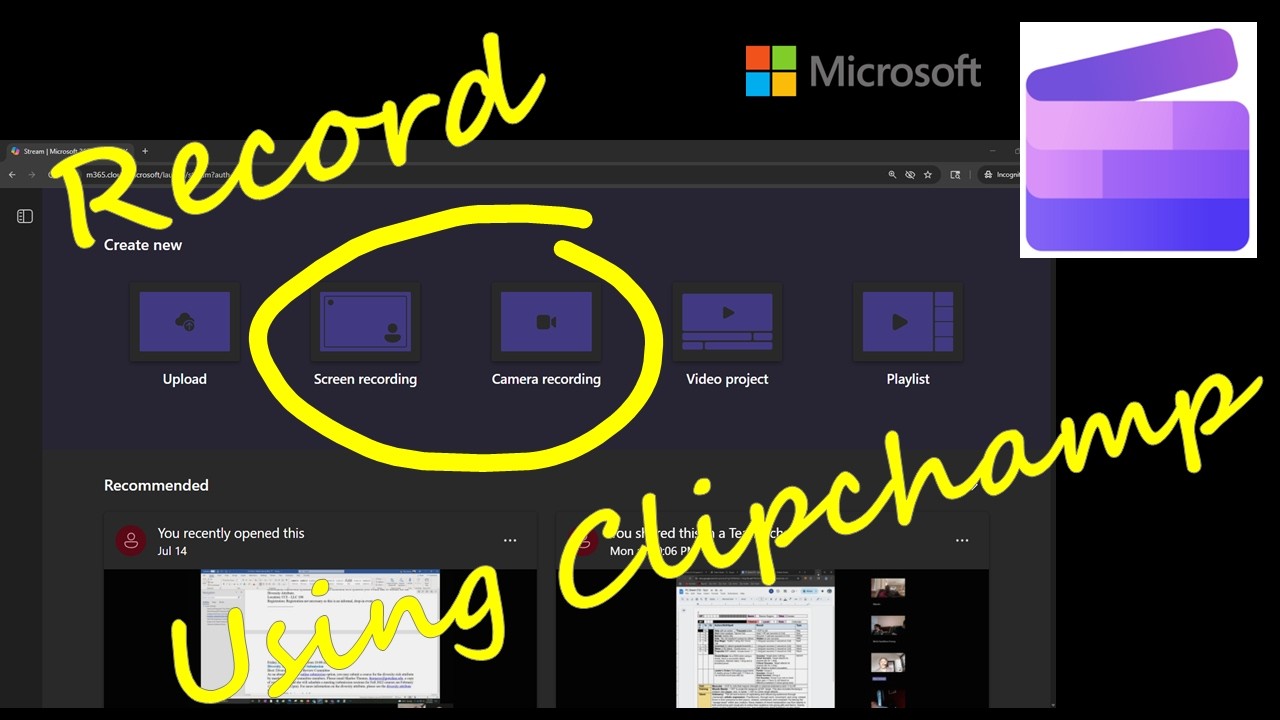Open the Playlist tile icon

pos(908,322)
